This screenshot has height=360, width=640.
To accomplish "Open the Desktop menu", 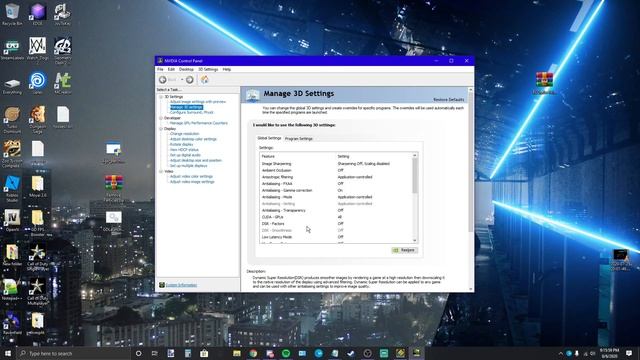I will (186, 69).
